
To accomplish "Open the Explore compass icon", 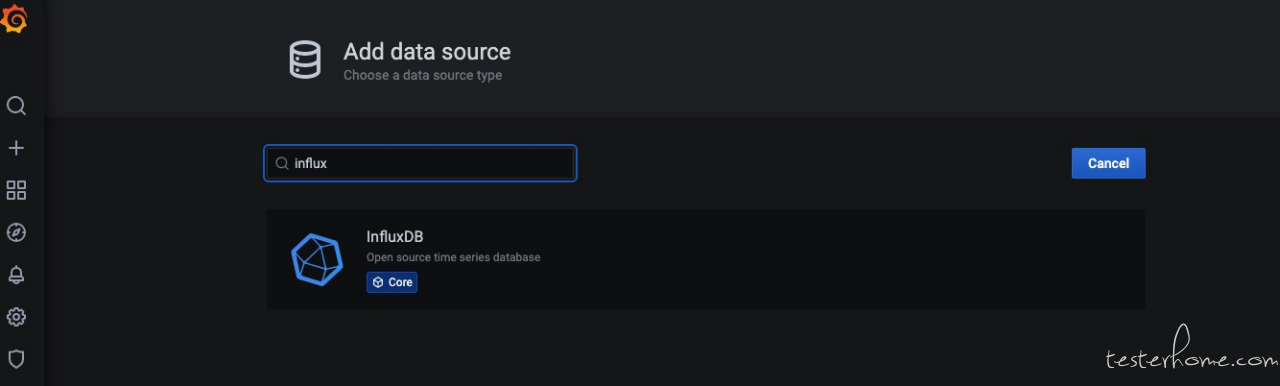I will tap(16, 232).
